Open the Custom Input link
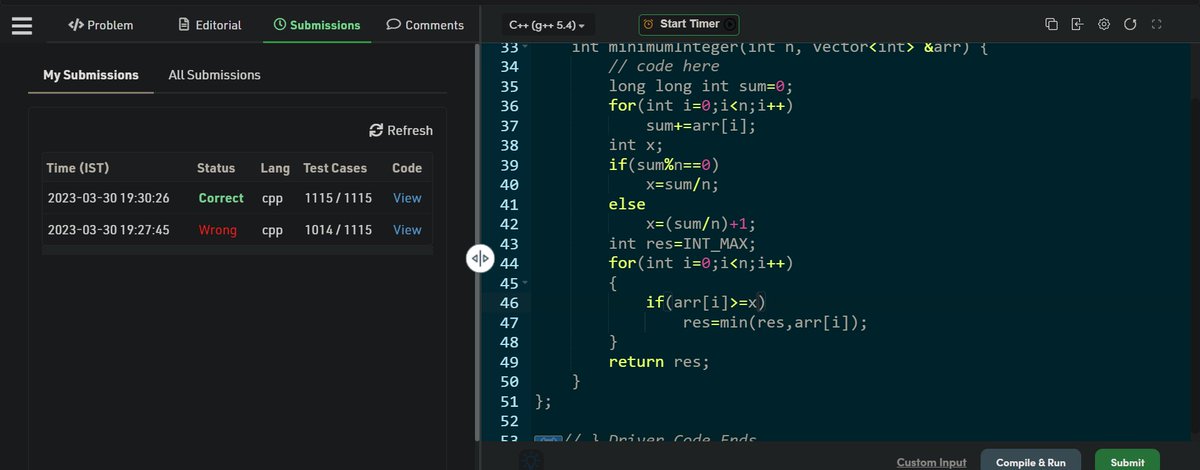 pos(931,462)
